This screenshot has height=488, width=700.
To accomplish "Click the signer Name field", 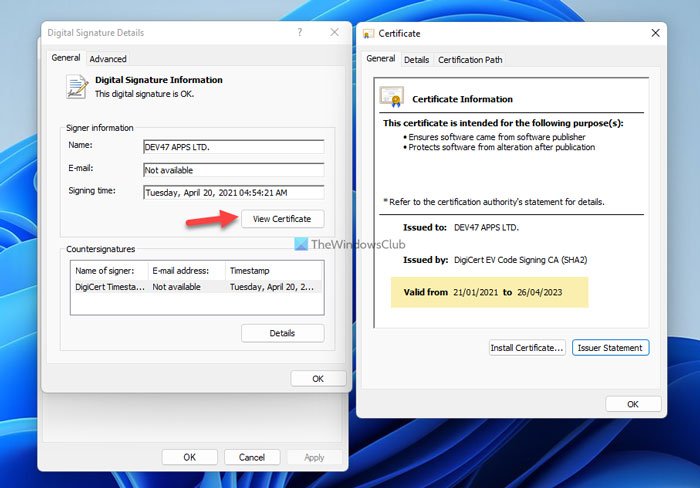I will pos(233,147).
